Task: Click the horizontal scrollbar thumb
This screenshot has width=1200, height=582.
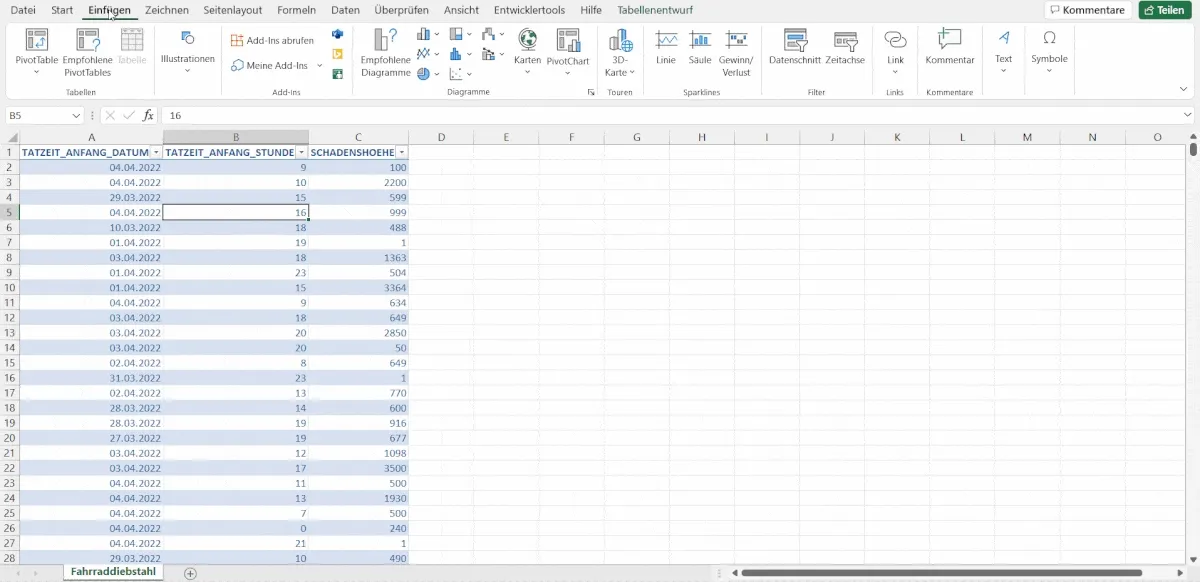Action: 941,573
